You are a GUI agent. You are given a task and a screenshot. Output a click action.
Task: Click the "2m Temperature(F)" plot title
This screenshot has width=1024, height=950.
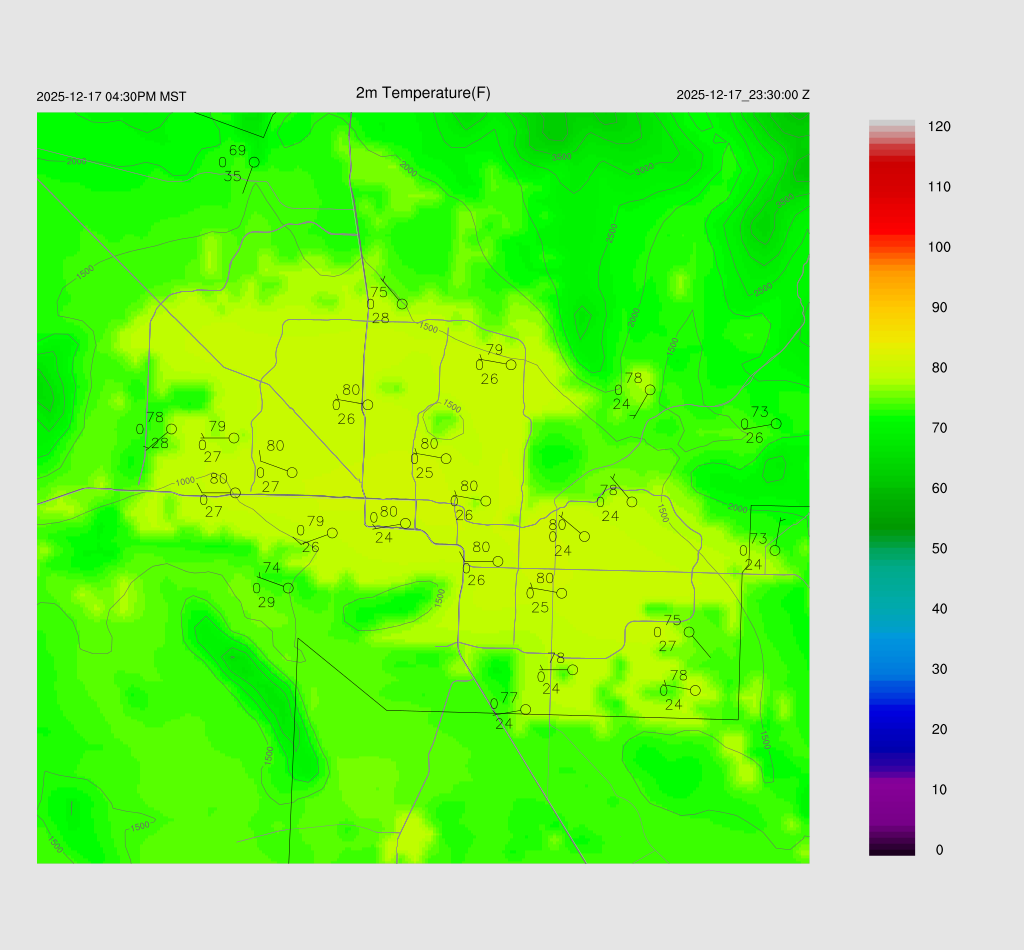point(423,93)
